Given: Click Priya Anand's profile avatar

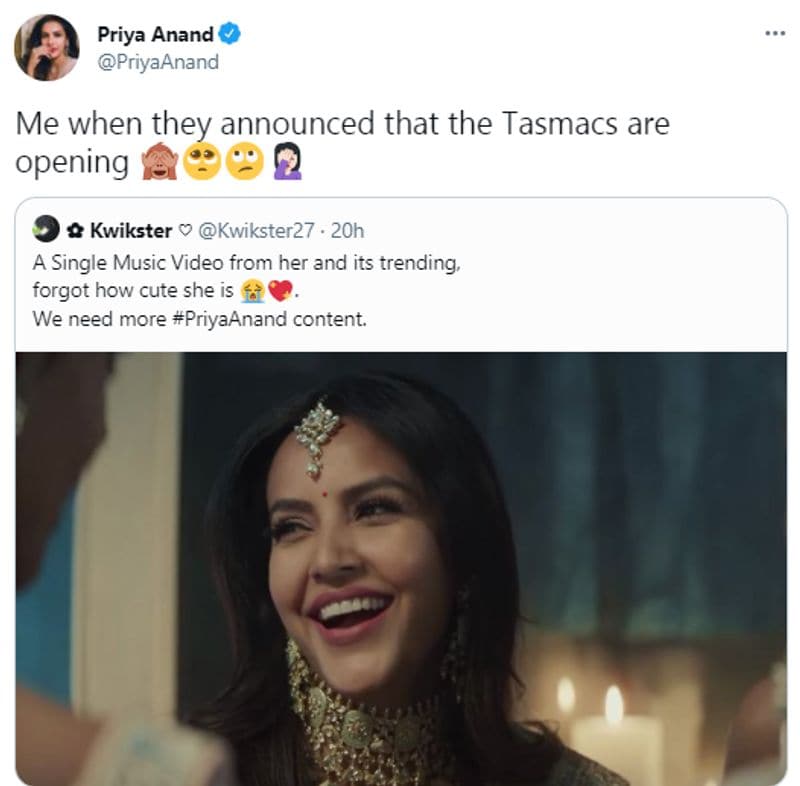Looking at the screenshot, I should click(x=47, y=47).
